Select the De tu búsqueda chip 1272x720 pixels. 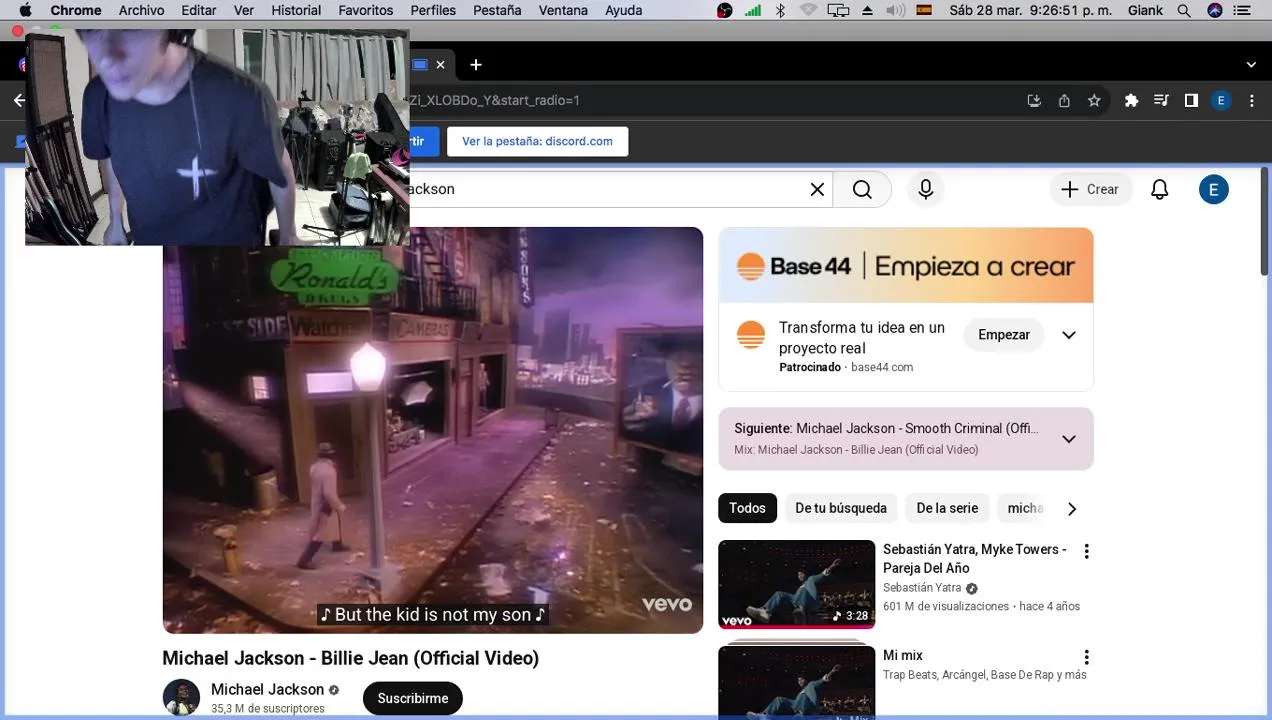pyautogui.click(x=841, y=508)
